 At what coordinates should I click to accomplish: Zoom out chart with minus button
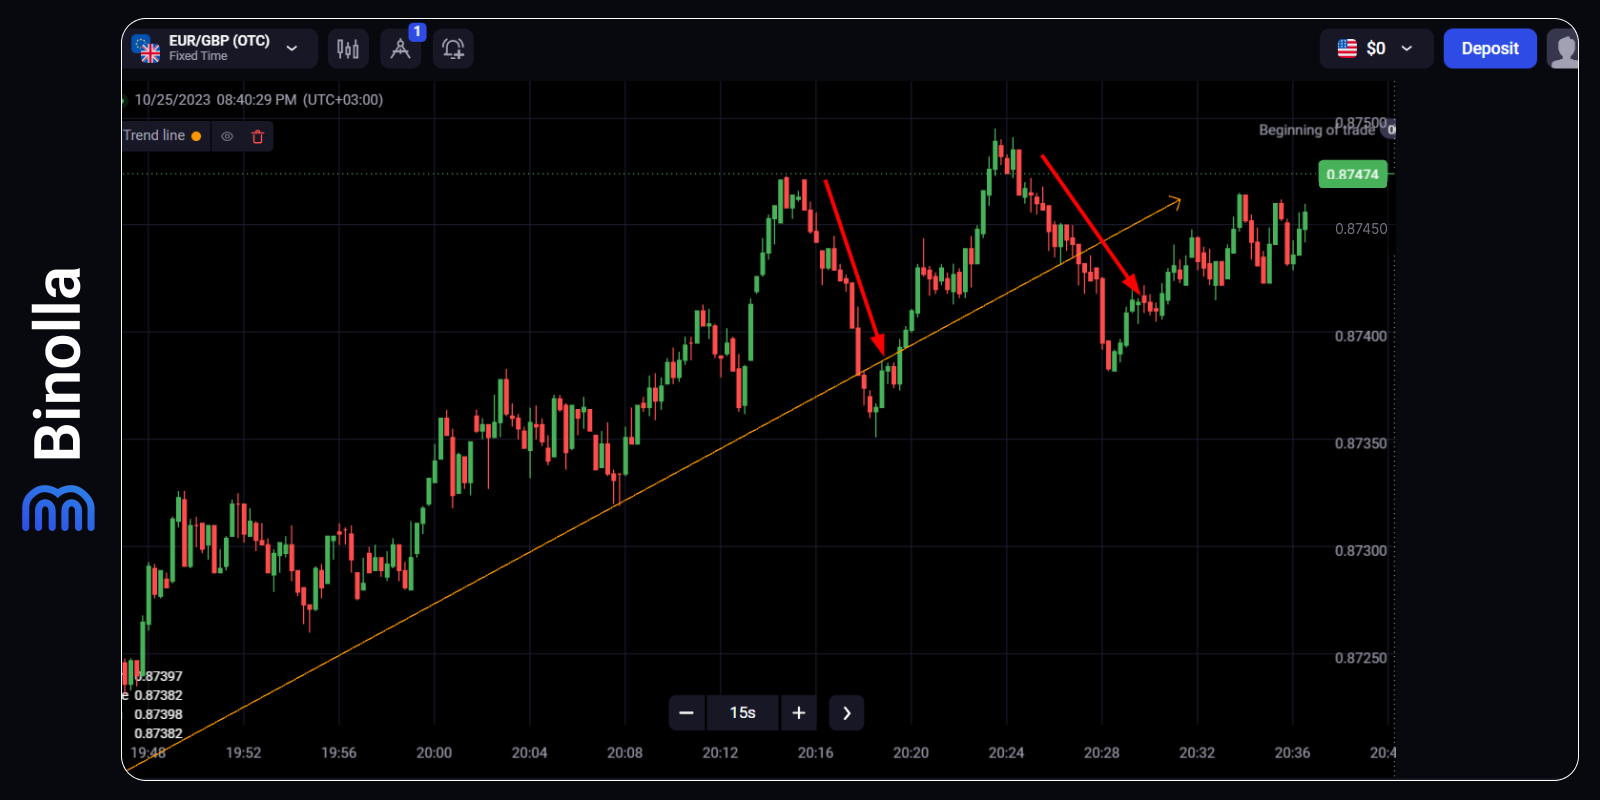pyautogui.click(x=686, y=713)
